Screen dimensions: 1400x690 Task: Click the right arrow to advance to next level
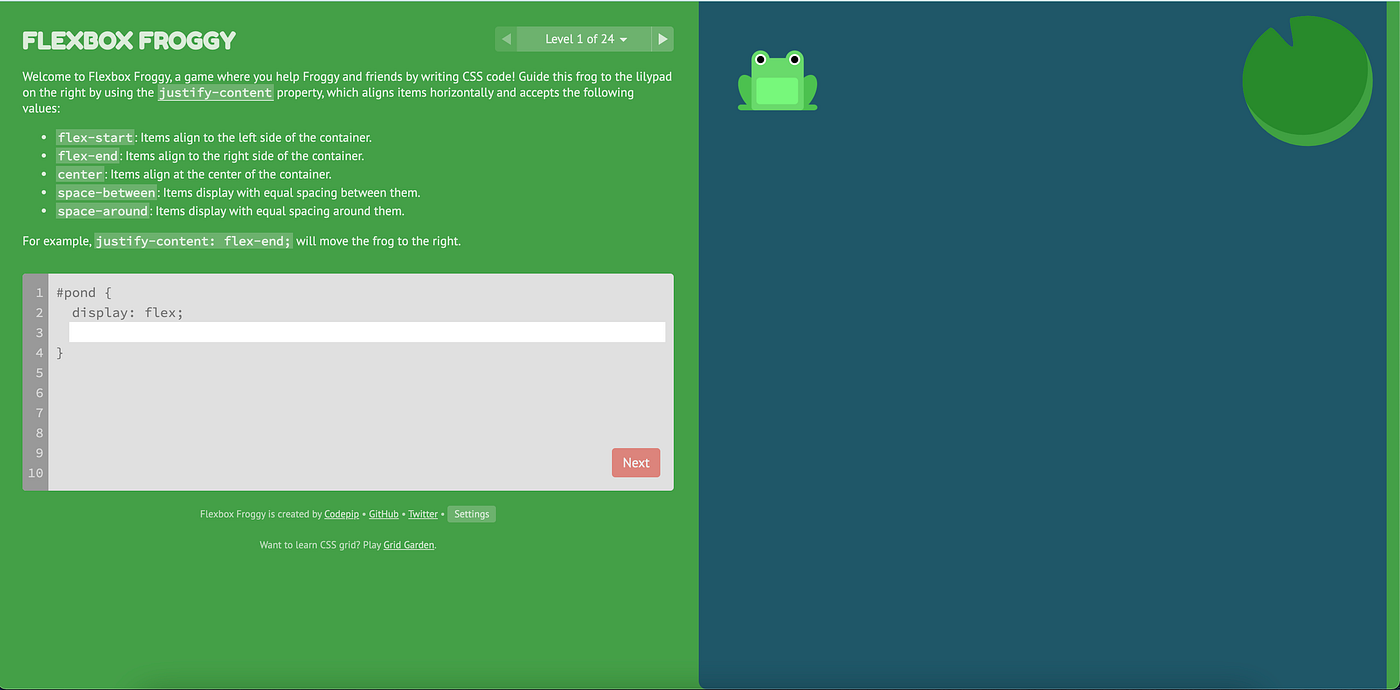point(663,38)
